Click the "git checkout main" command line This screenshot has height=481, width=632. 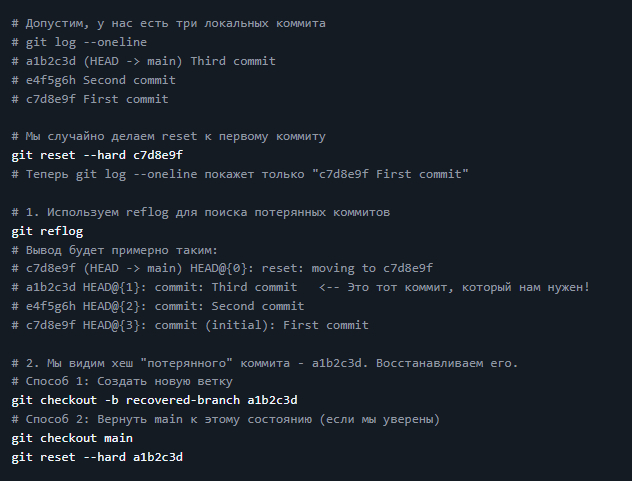(72, 438)
